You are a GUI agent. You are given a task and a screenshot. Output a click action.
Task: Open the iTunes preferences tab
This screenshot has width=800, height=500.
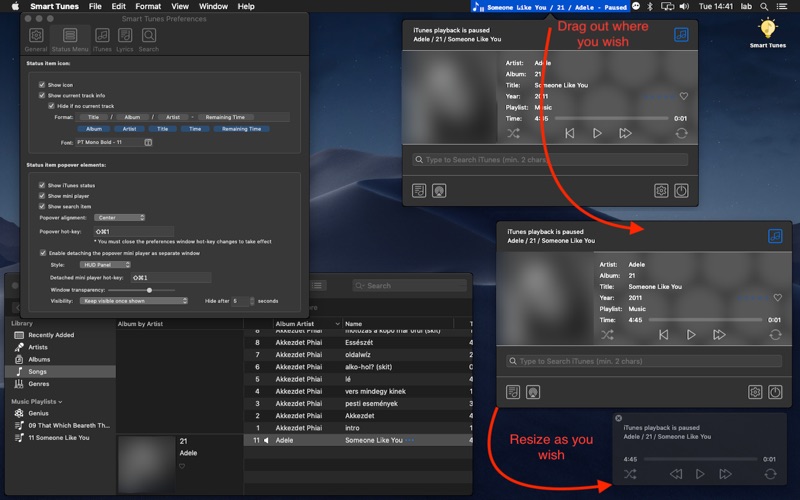[102, 40]
